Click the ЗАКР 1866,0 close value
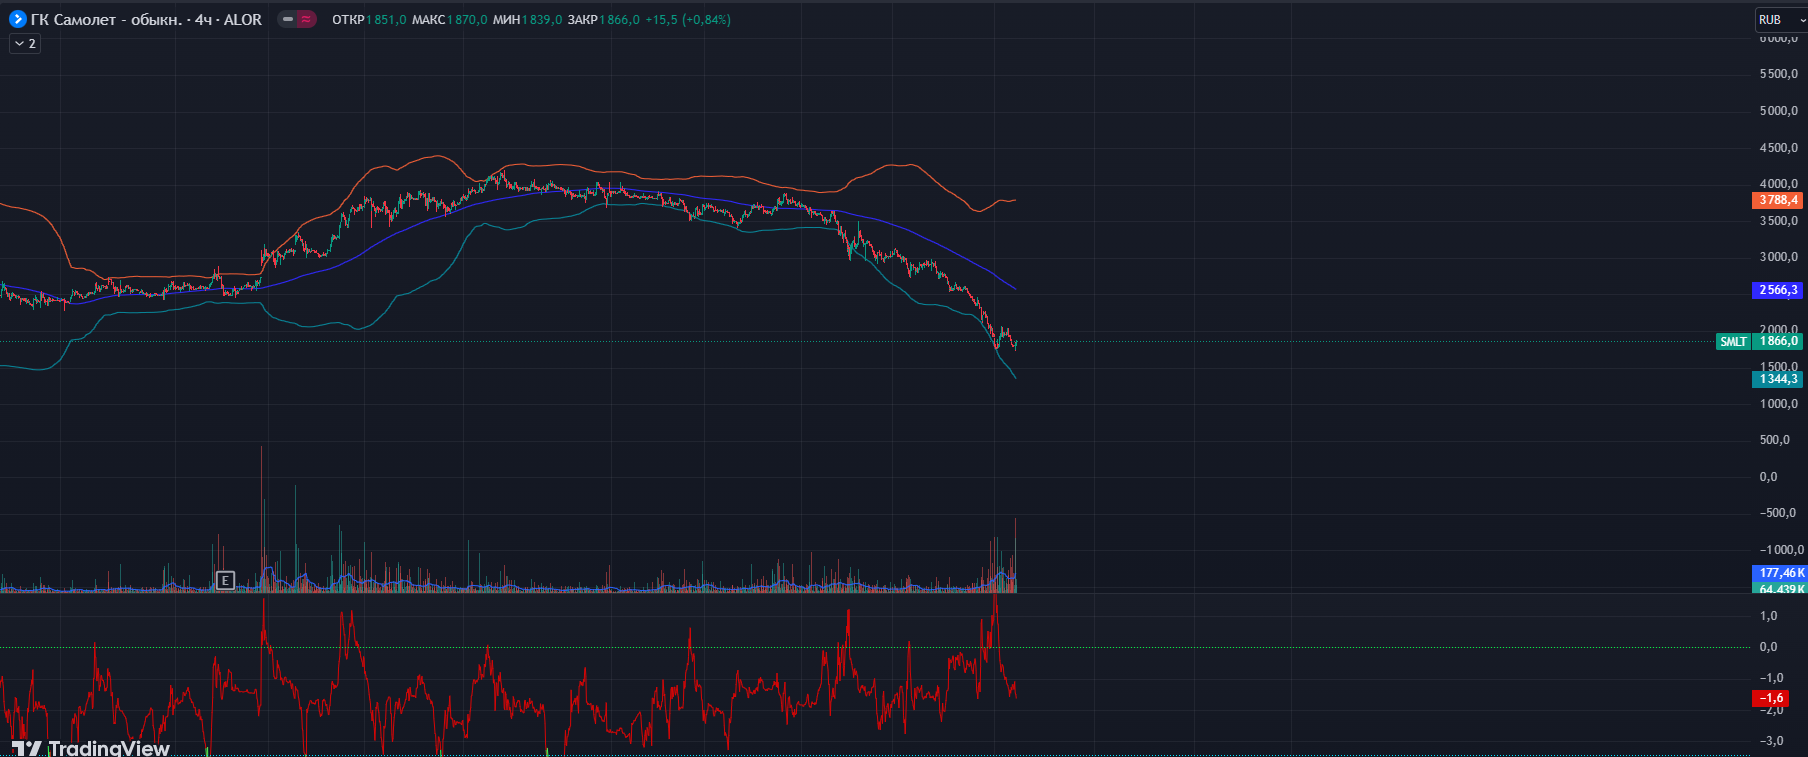This screenshot has height=757, width=1808. click(x=603, y=20)
